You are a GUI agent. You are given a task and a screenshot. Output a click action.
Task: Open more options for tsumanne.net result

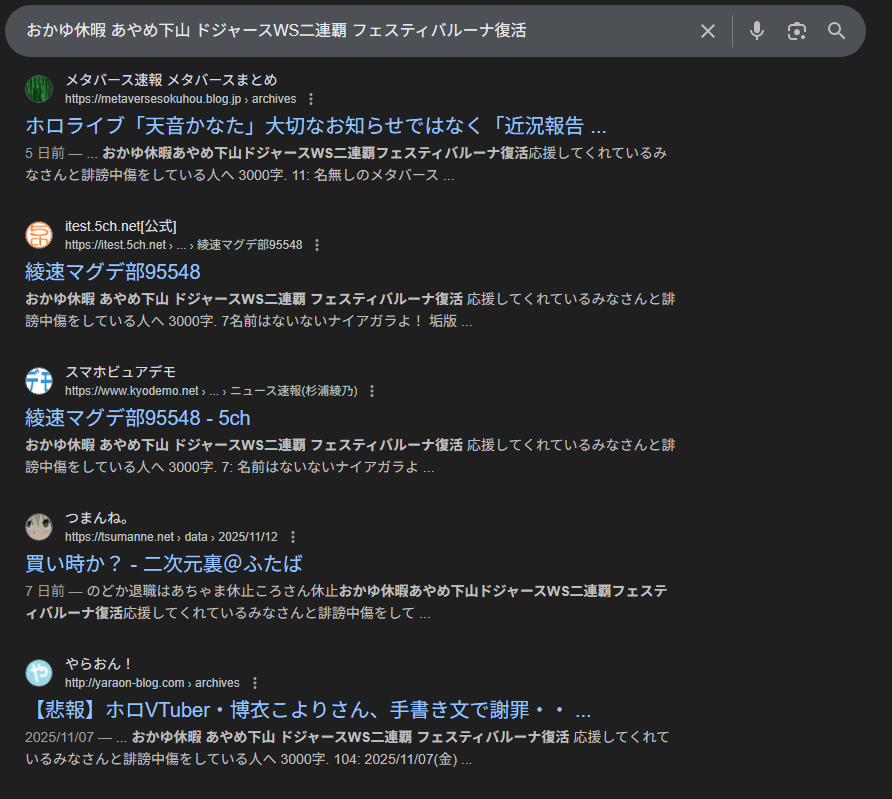point(292,537)
